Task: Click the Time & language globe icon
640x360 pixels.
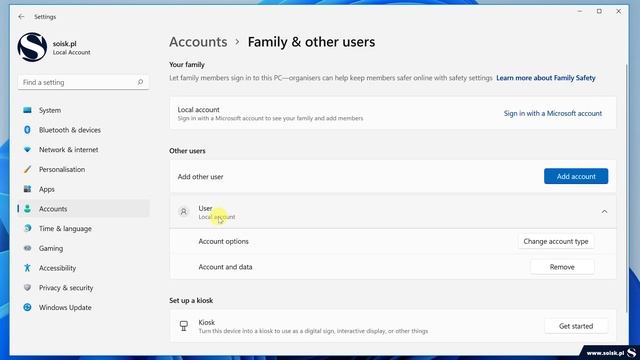Action: tap(27, 228)
